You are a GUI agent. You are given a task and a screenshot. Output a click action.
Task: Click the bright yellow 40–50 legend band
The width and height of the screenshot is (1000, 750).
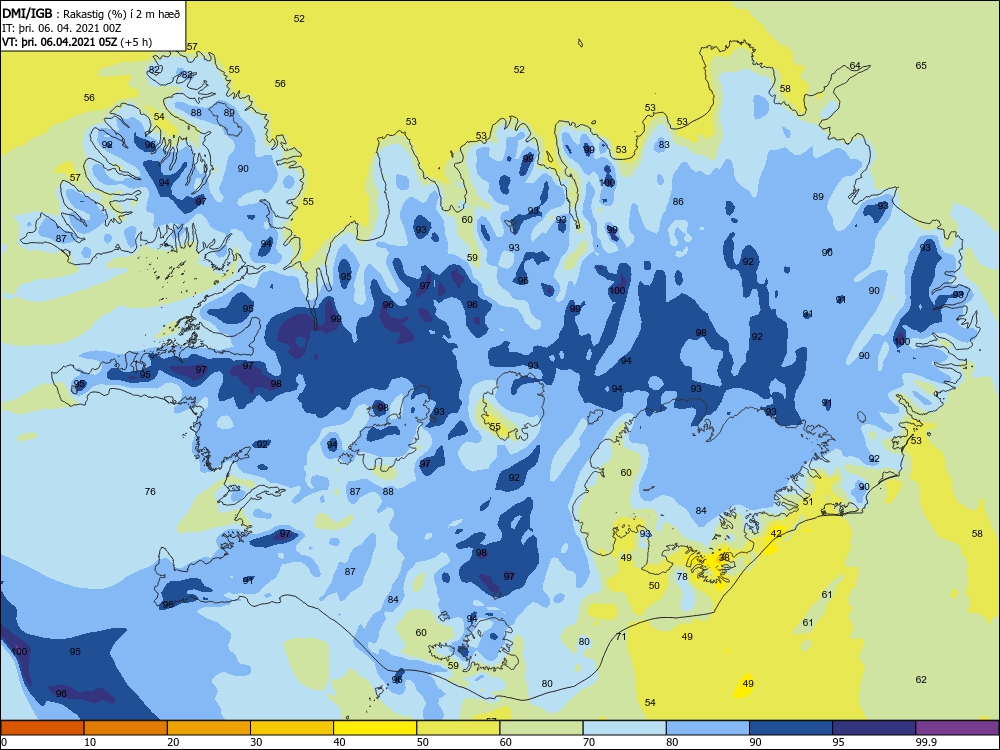tap(375, 728)
